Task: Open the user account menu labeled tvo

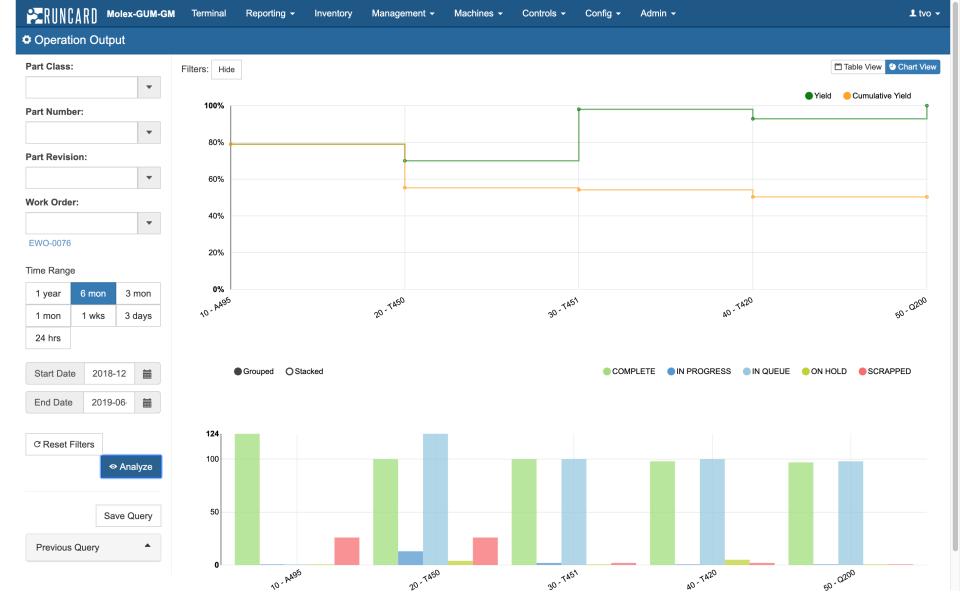Action: pos(924,13)
